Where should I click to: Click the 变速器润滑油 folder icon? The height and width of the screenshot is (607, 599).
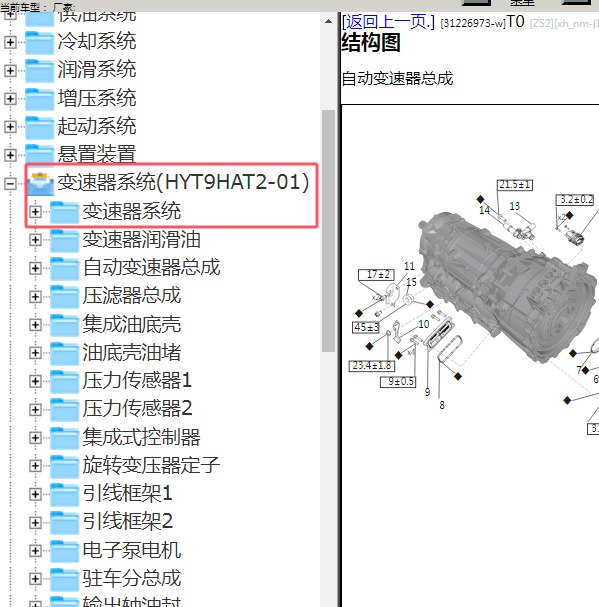click(64, 240)
